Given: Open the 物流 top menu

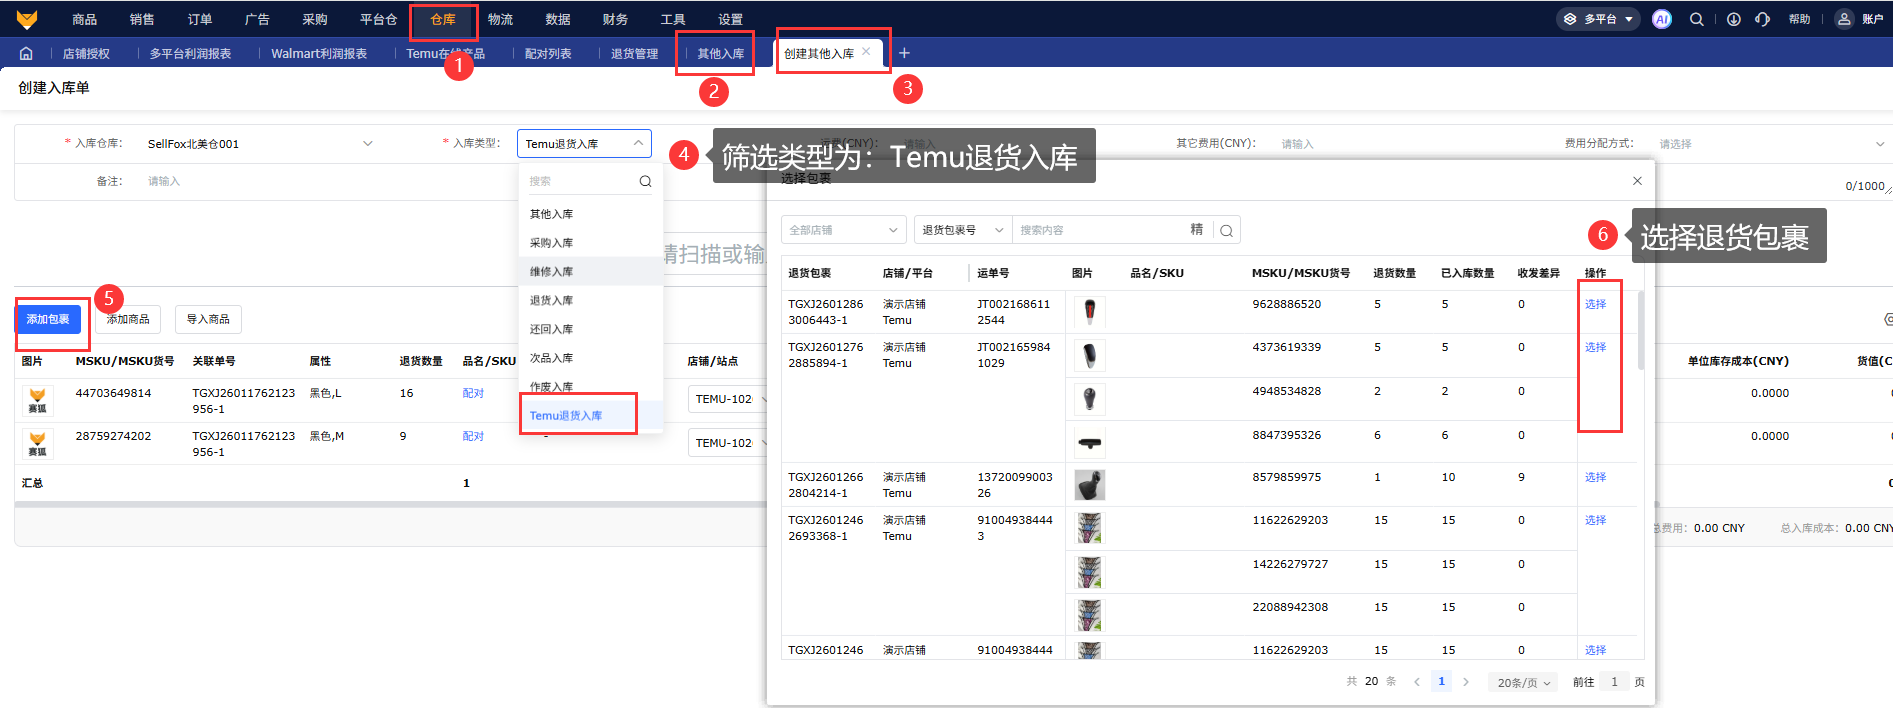Looking at the screenshot, I should pos(500,19).
